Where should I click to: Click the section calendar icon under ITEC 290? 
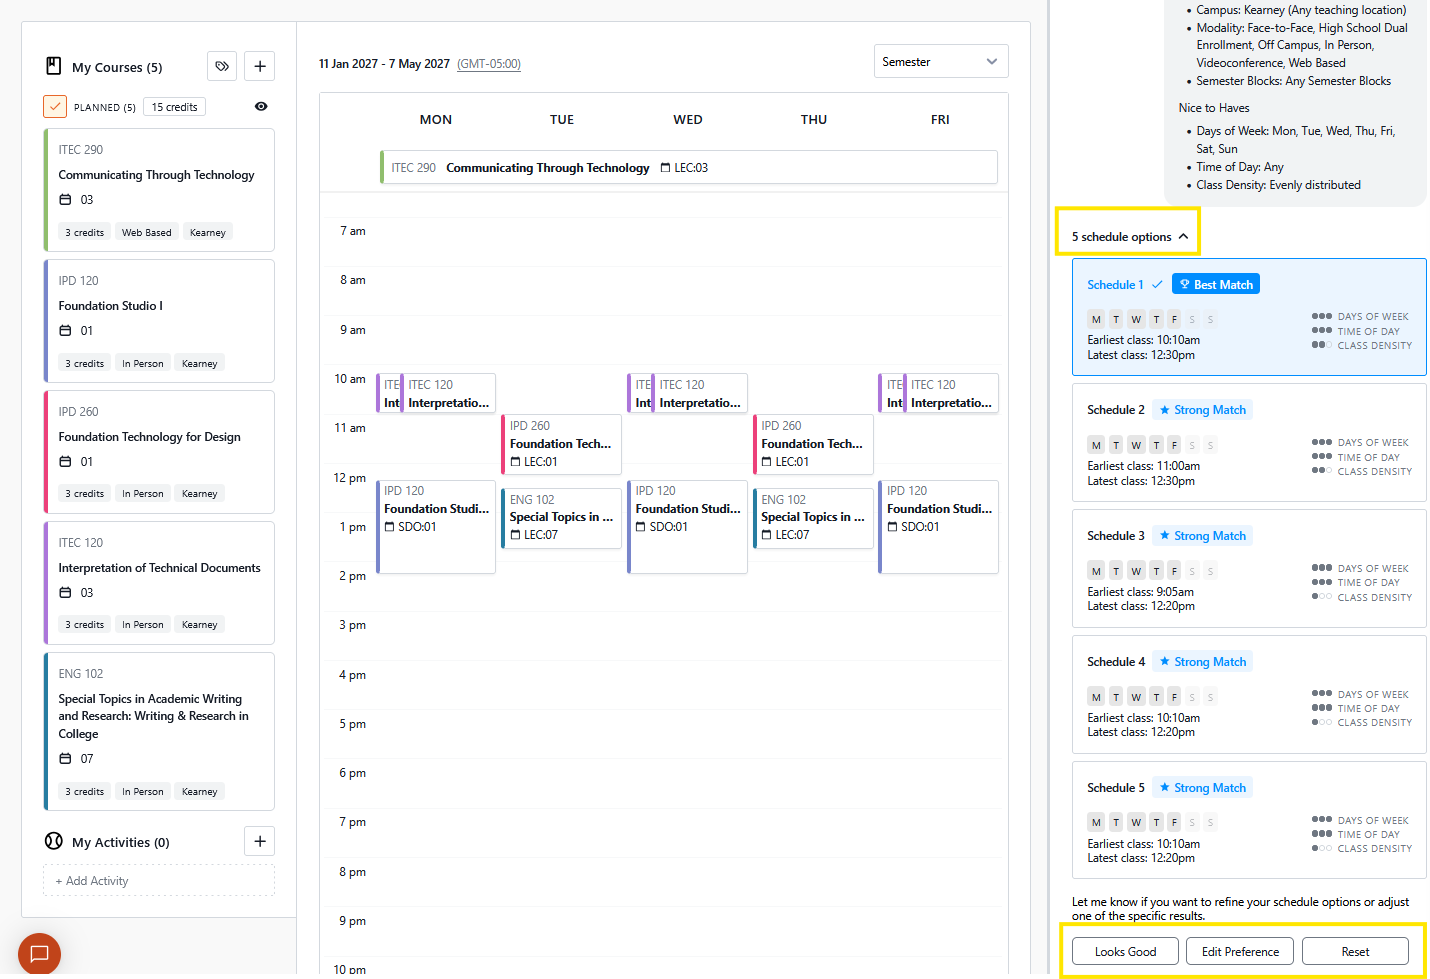(65, 200)
